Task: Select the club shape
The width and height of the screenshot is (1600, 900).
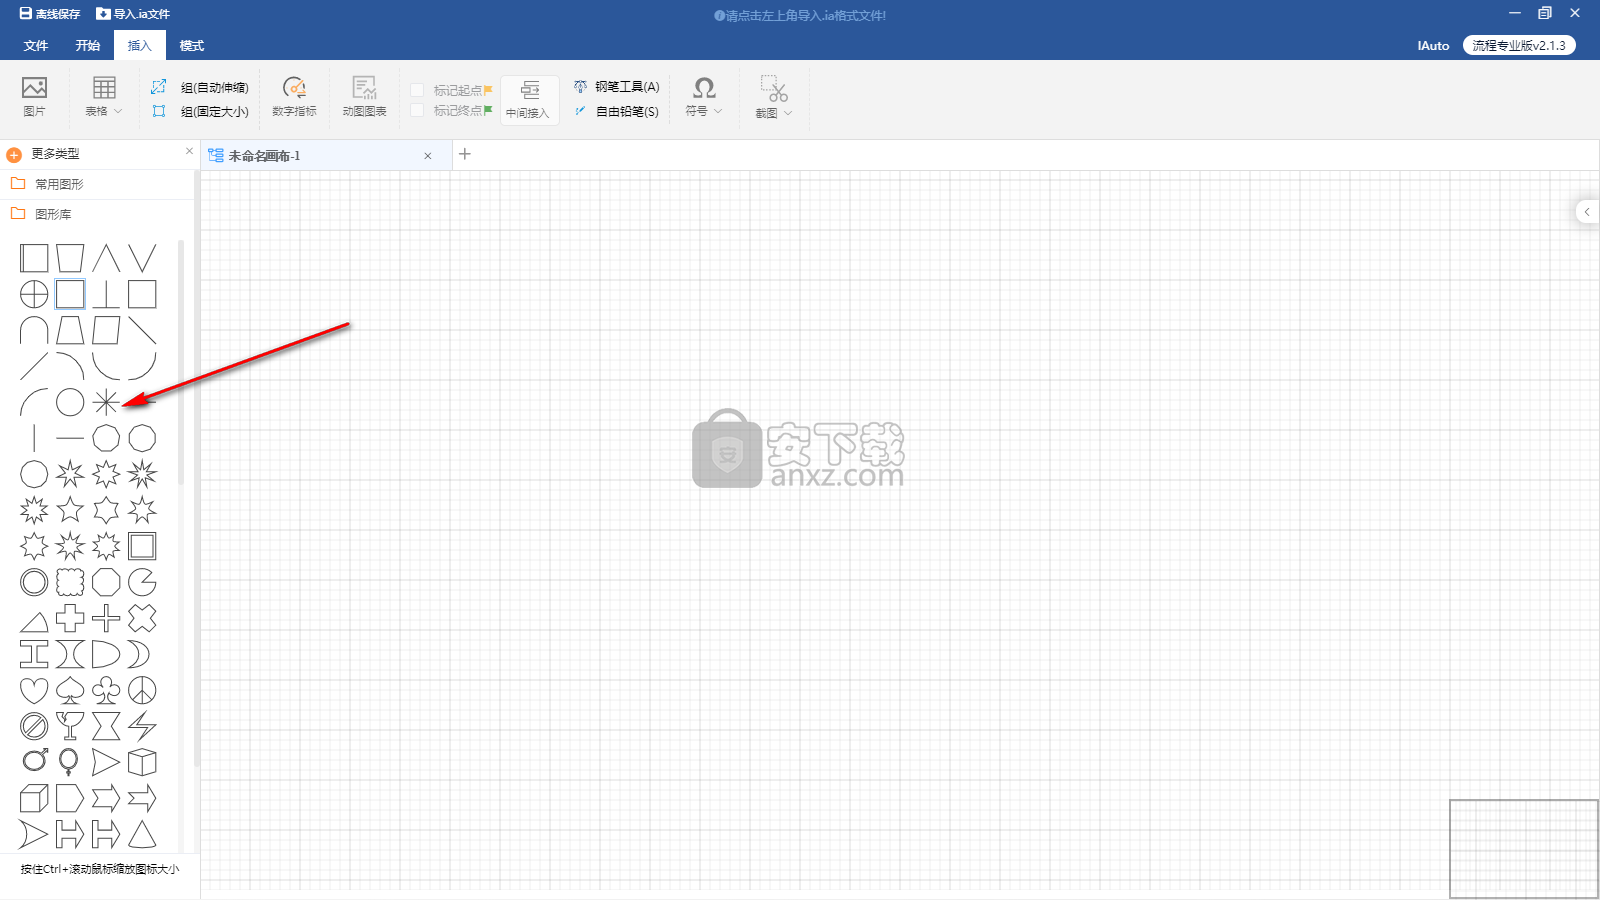Action: [x=106, y=690]
